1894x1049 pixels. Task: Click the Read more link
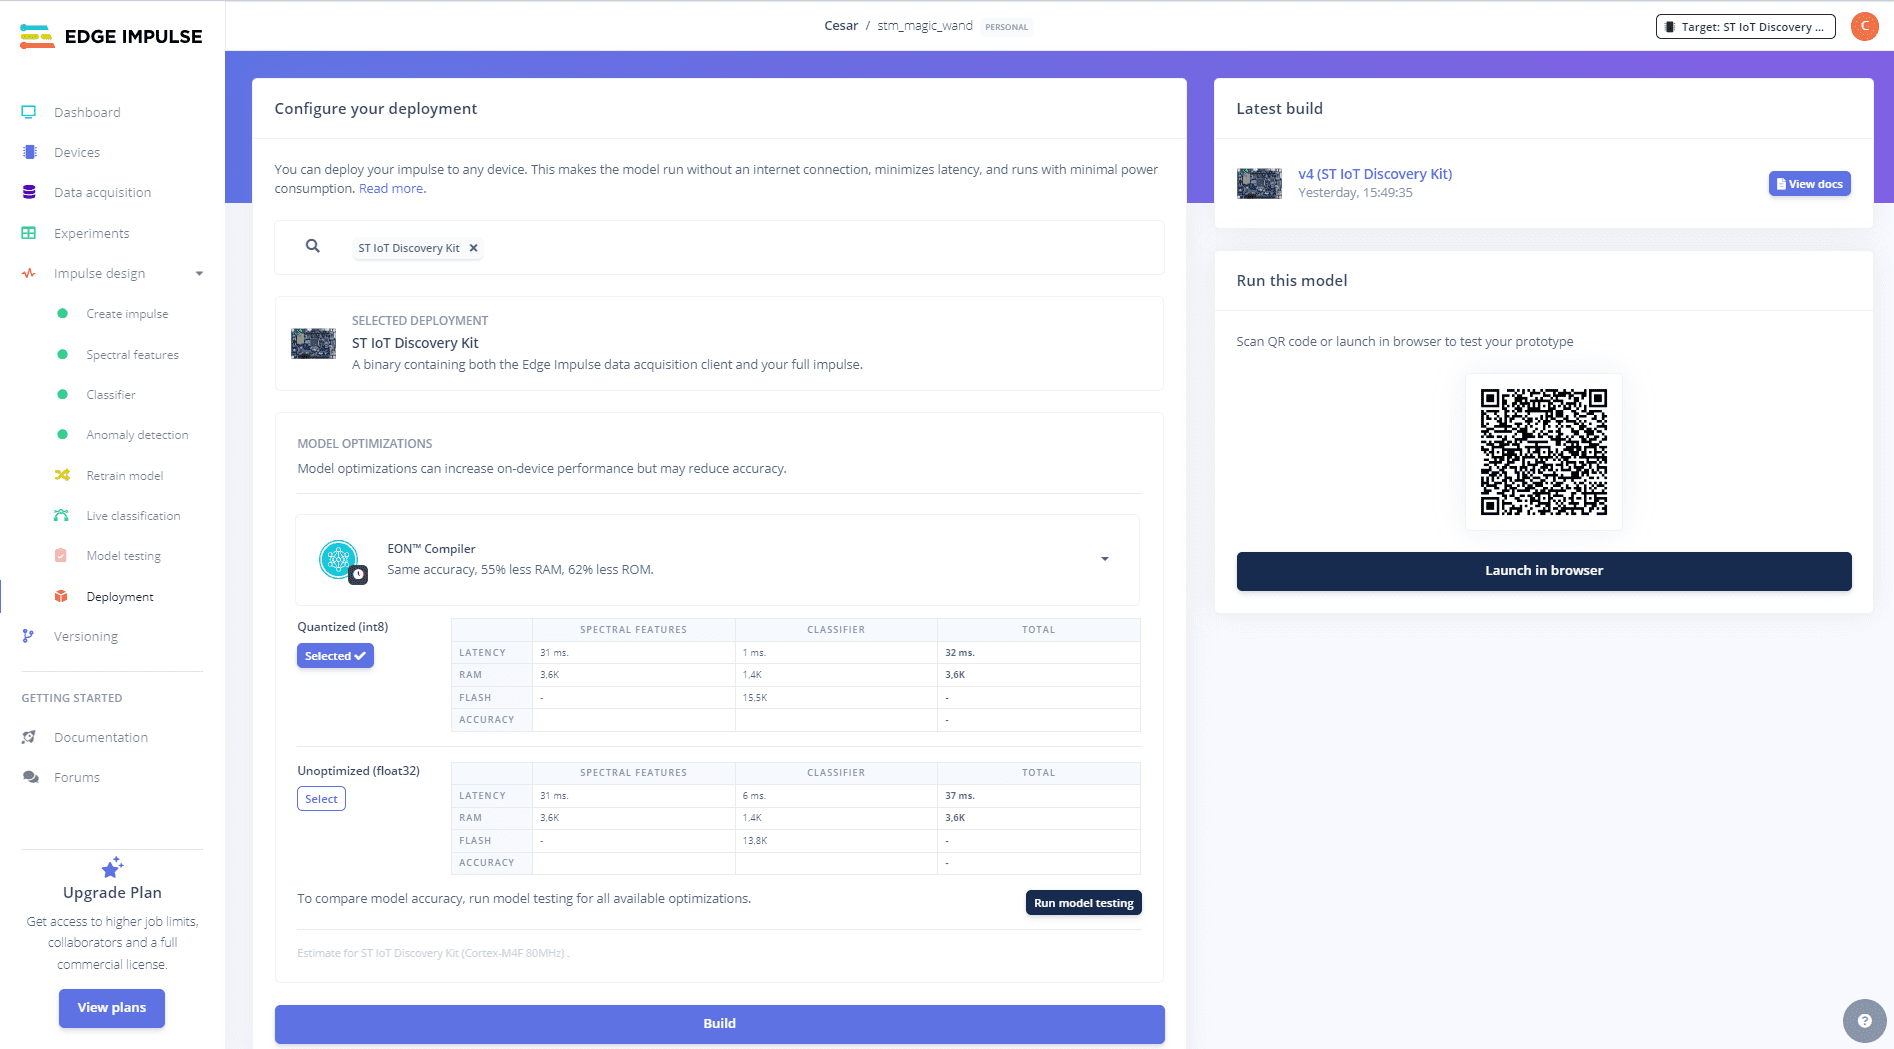click(391, 188)
